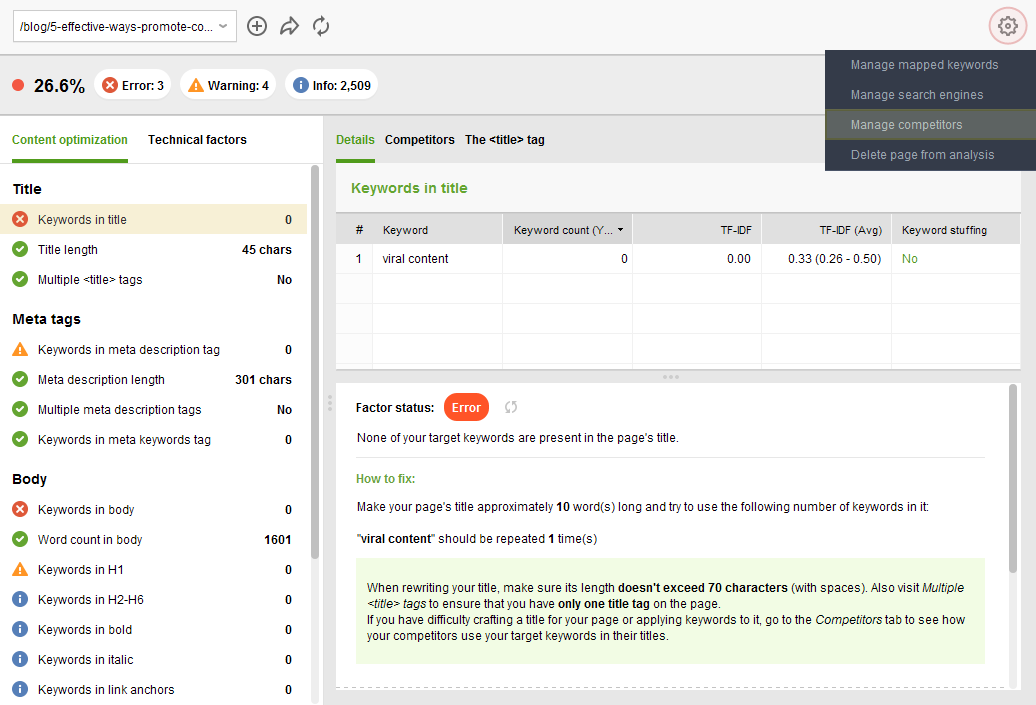Filter by Info: 2,509 badge
The image size is (1036, 705).
pos(332,85)
